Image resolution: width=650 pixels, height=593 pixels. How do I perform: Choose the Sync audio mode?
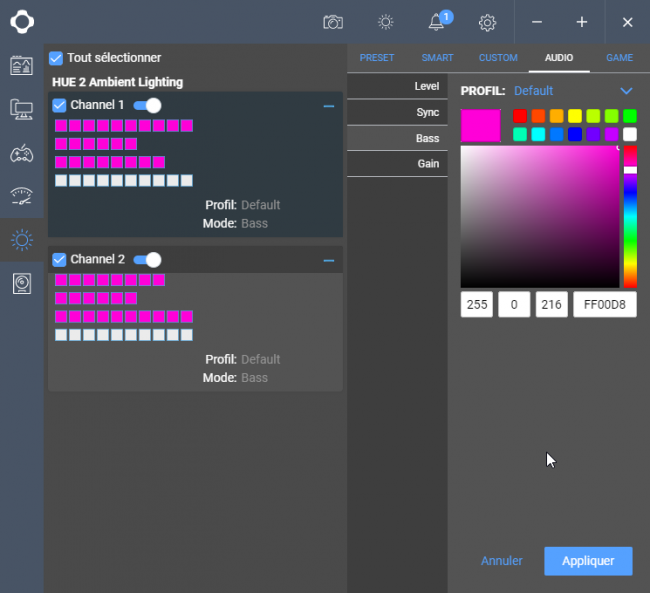(398, 112)
